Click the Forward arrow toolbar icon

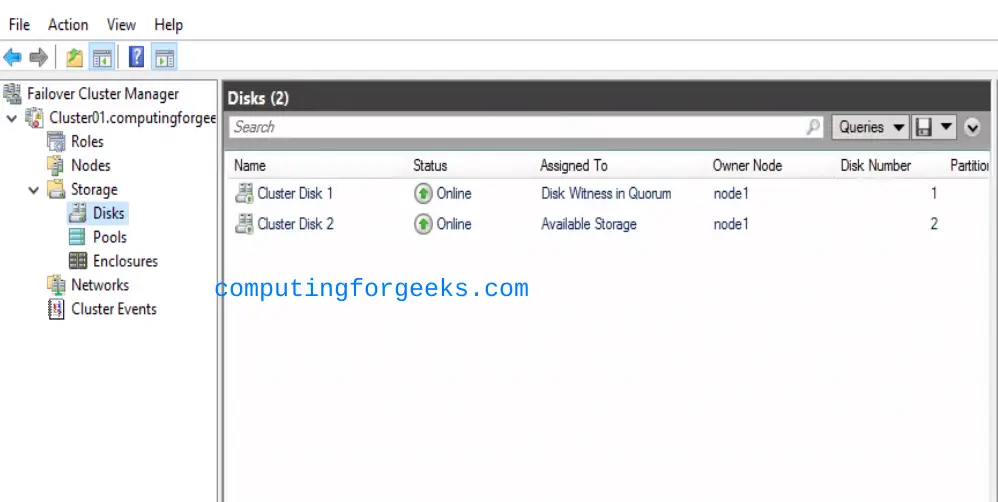pyautogui.click(x=39, y=57)
